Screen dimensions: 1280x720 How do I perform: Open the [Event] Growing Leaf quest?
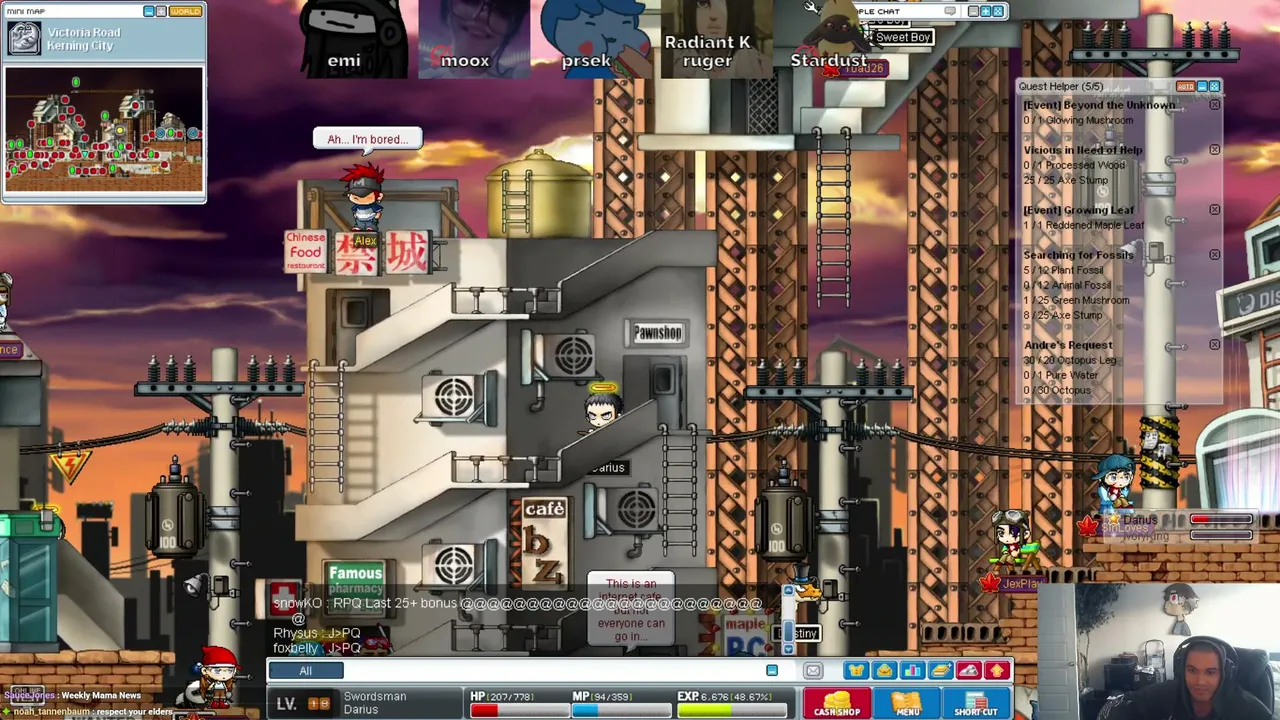[x=1078, y=210]
